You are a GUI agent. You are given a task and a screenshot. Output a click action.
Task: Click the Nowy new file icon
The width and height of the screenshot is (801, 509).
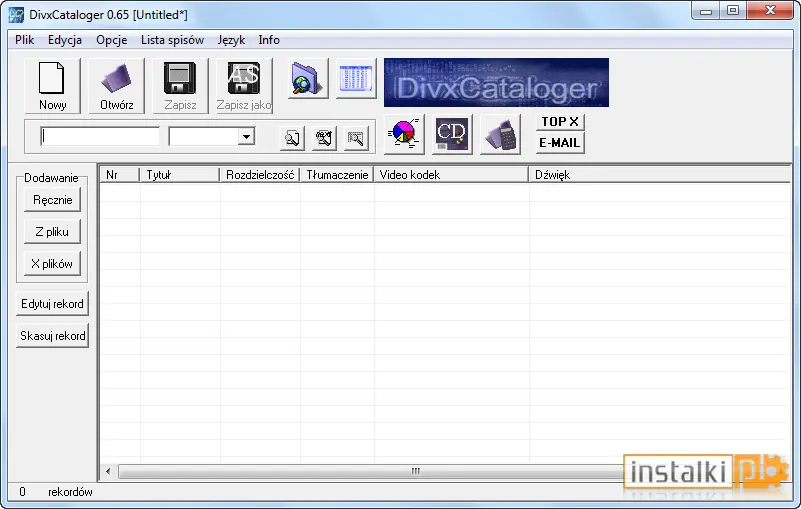pos(52,85)
